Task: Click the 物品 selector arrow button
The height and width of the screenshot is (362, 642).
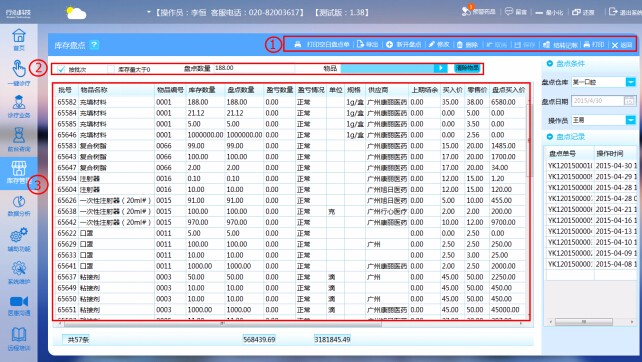Action: pyautogui.click(x=441, y=68)
